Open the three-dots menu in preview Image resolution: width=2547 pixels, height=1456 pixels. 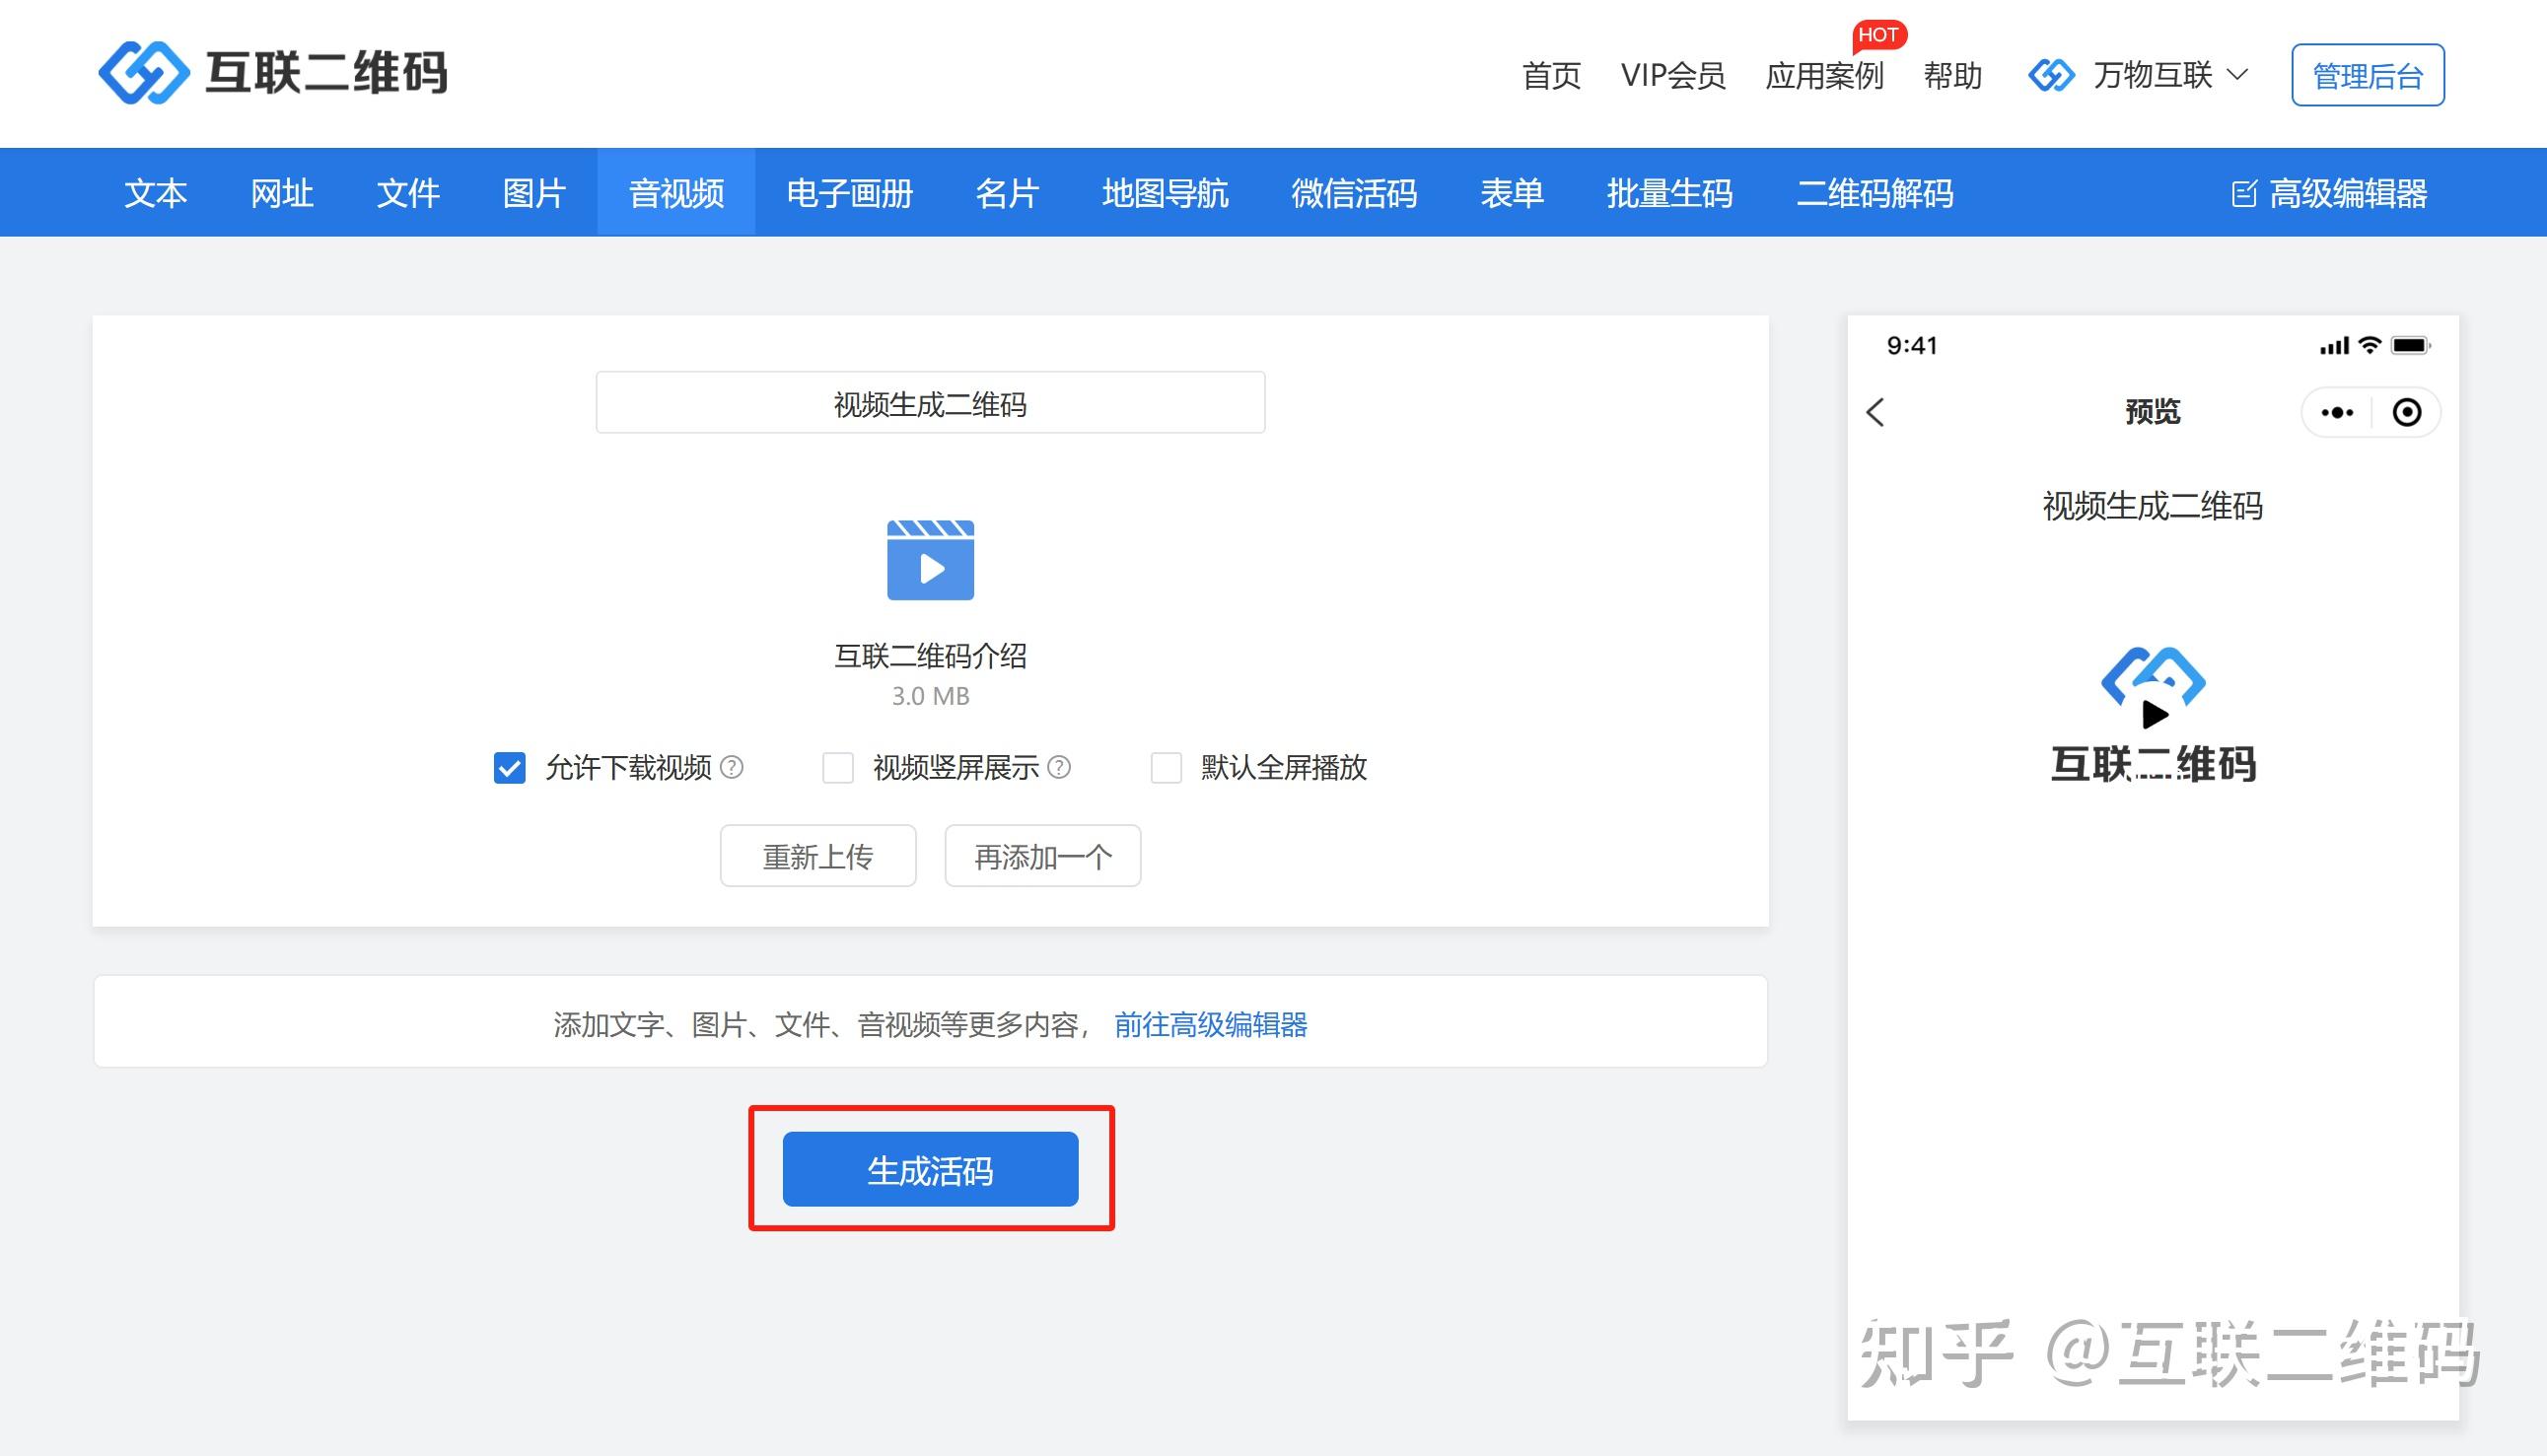[2337, 412]
